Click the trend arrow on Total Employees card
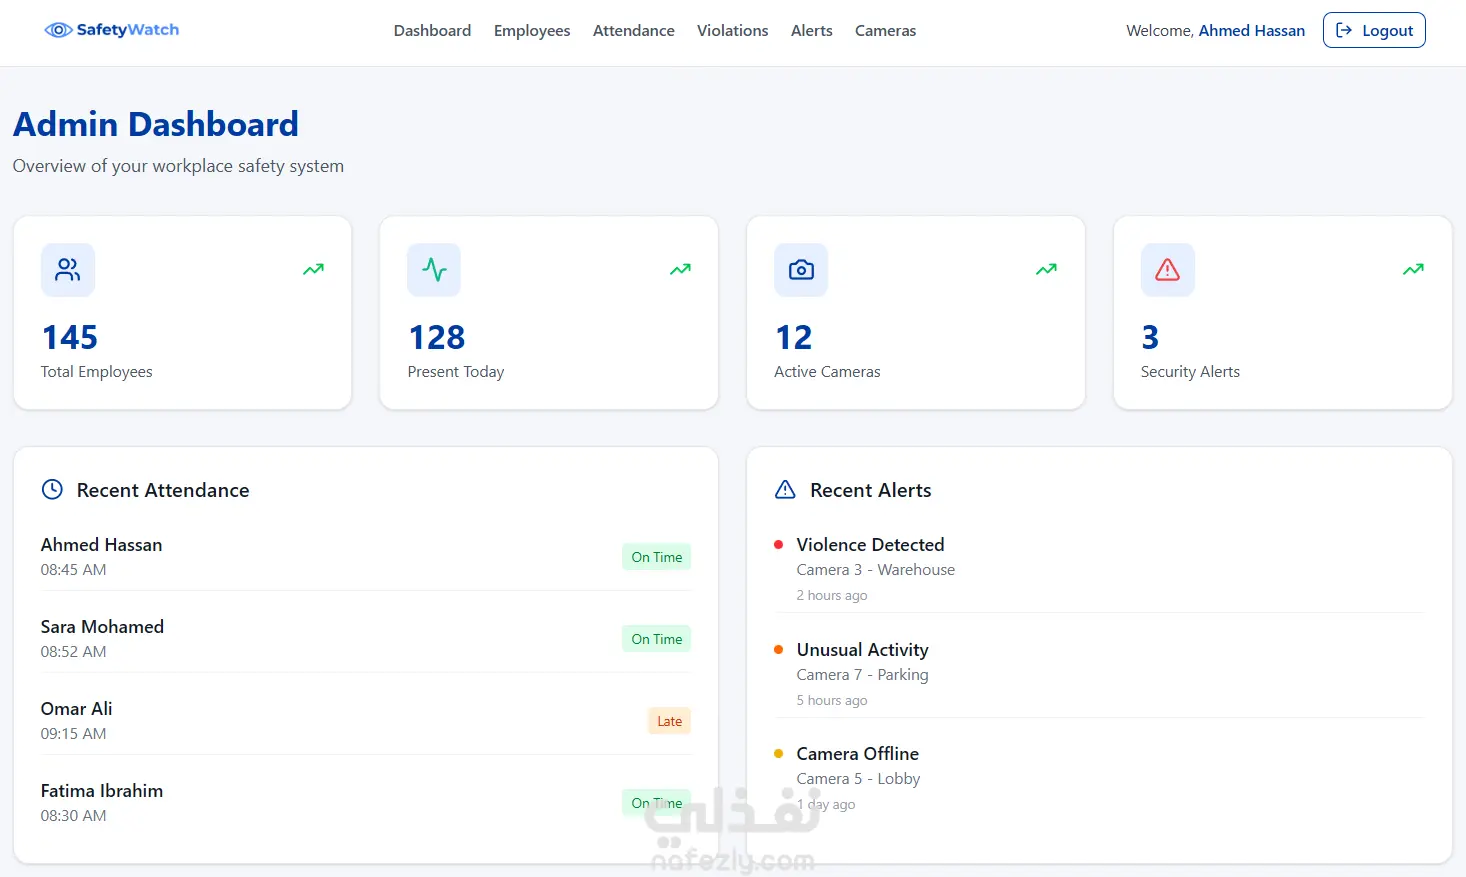This screenshot has width=1466, height=877. pos(314,269)
